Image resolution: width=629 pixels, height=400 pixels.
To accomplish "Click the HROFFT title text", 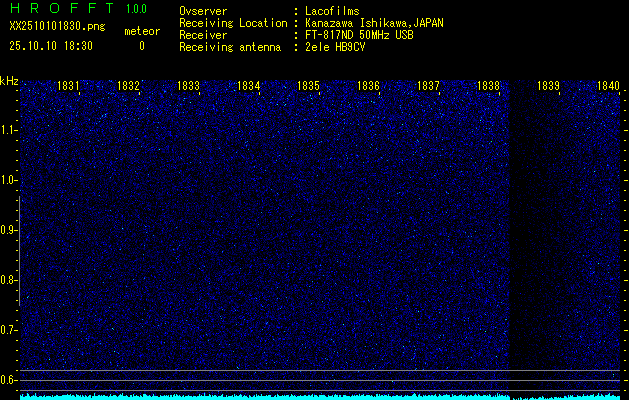I will tap(58, 10).
